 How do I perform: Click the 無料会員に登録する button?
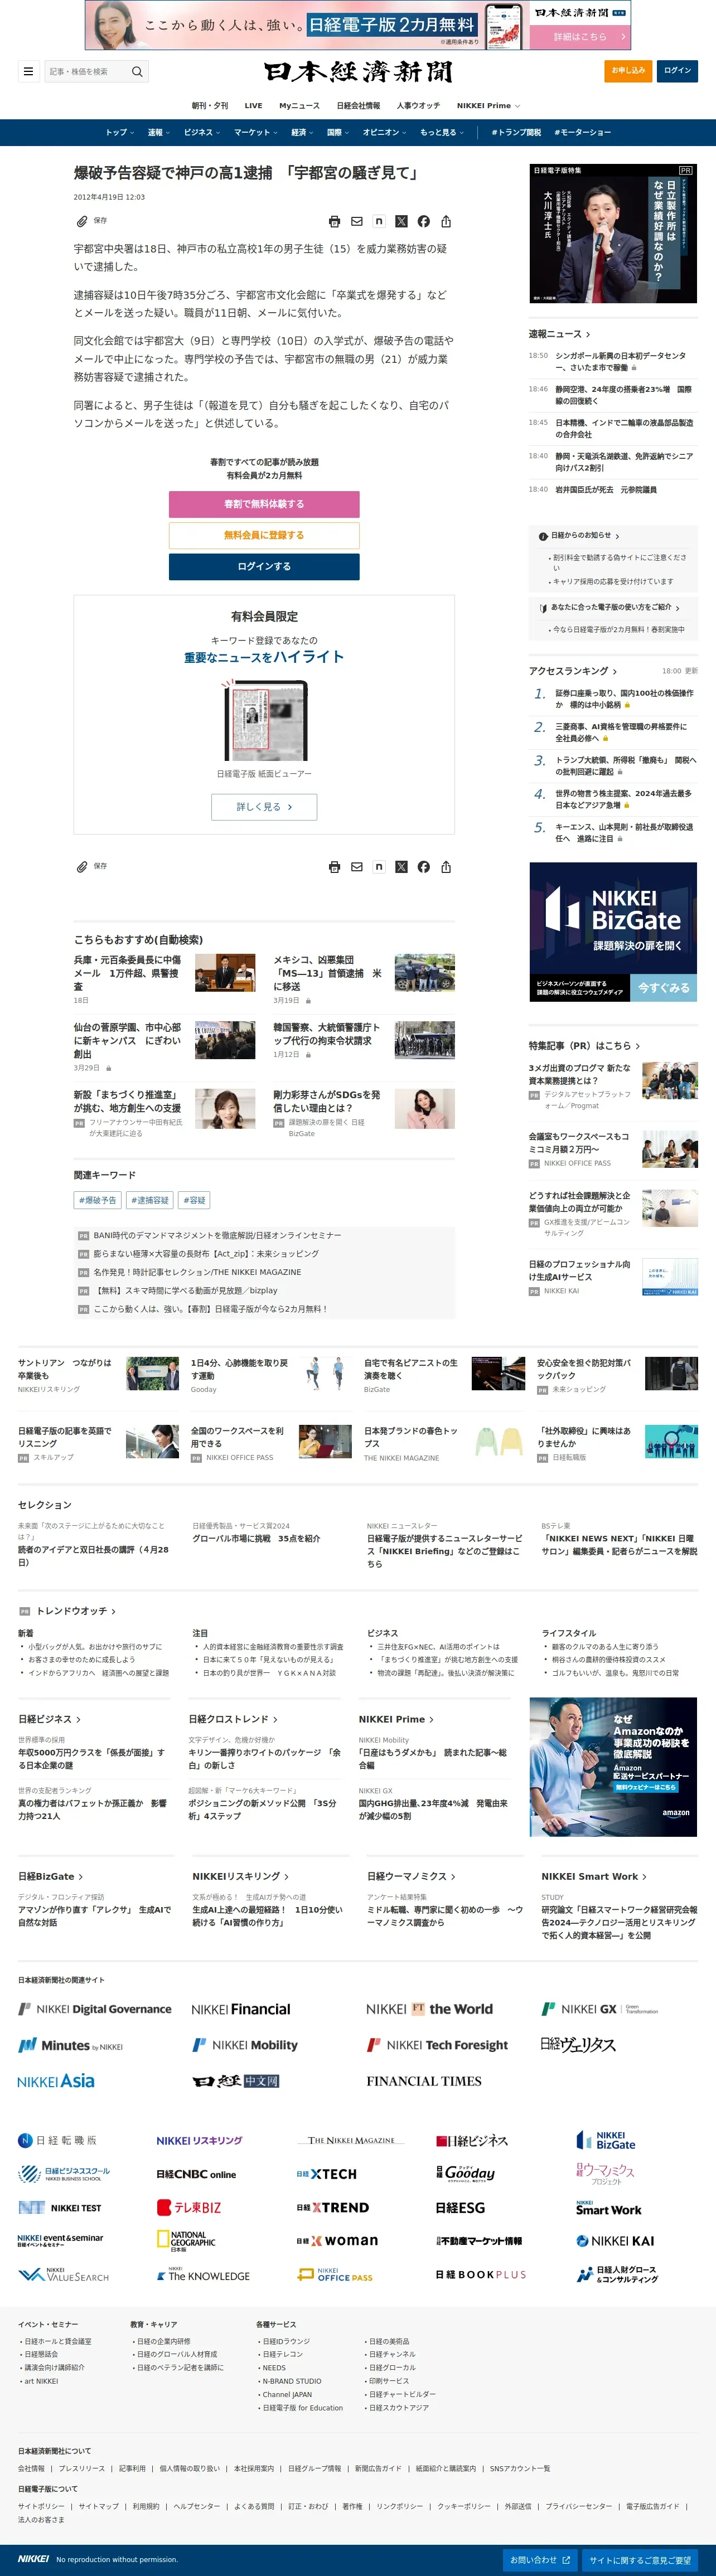[x=264, y=535]
